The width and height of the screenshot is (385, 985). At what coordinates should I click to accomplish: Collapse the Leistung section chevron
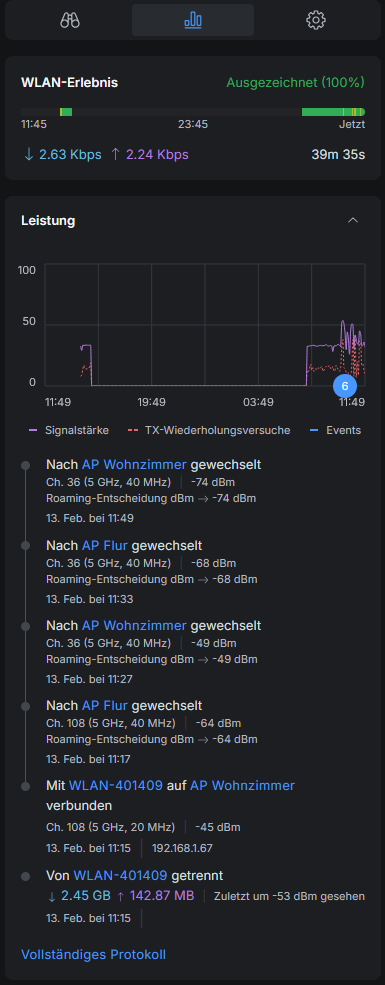click(353, 220)
